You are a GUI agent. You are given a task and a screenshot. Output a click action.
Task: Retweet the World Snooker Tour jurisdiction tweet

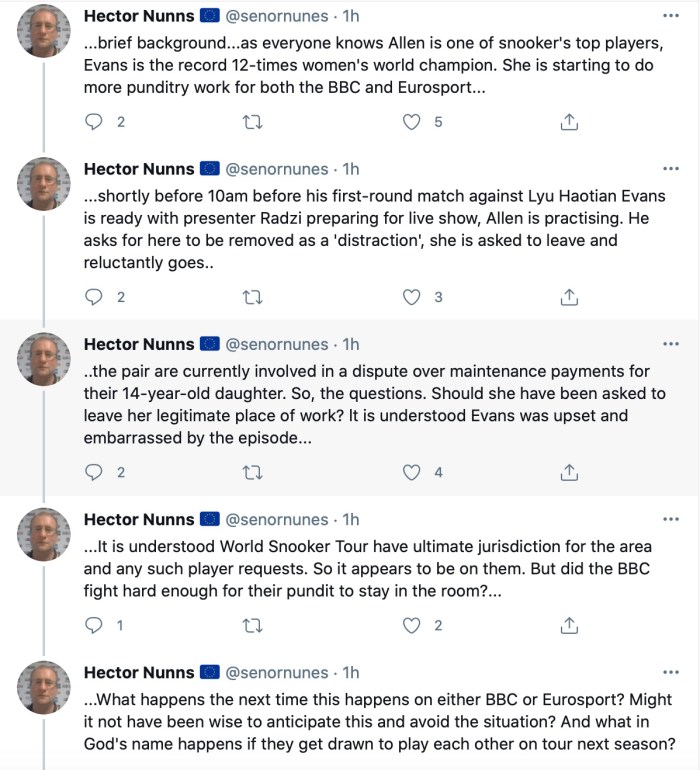(252, 625)
